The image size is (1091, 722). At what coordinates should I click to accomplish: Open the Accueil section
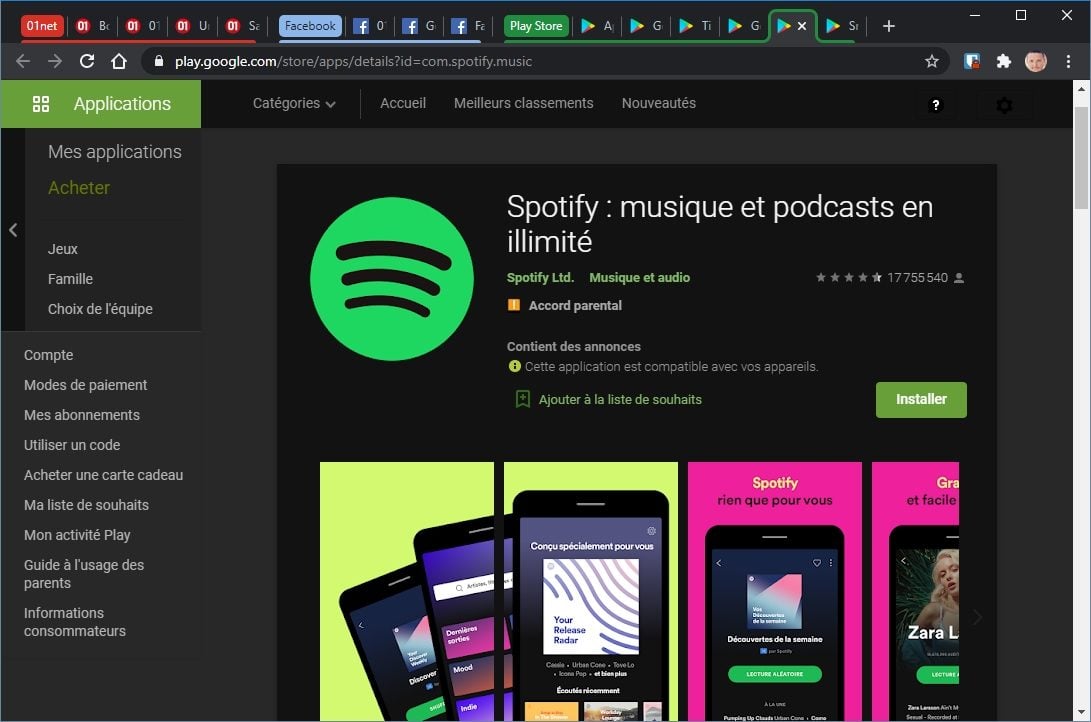[403, 103]
